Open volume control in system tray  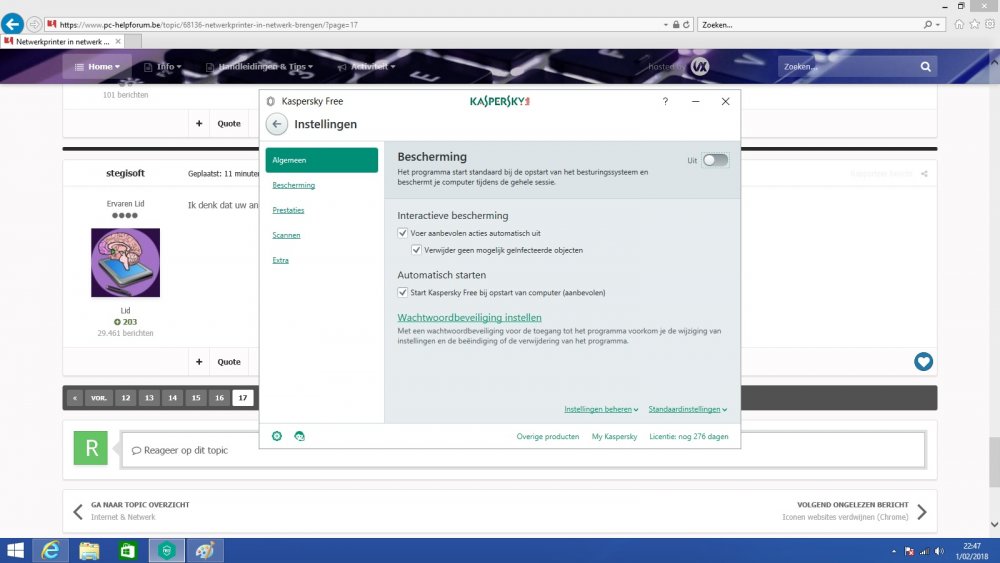(x=939, y=552)
